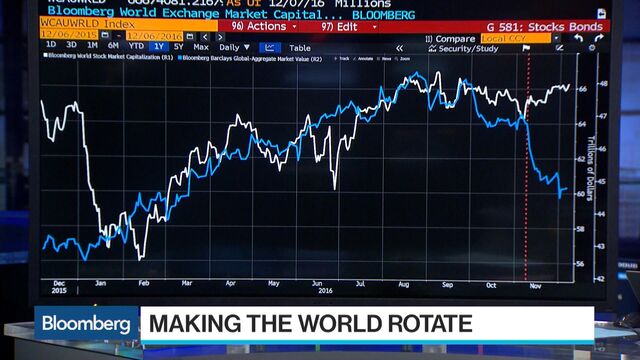Click the 60 value on right axis
Viewport: 640px width, 360px height.
[x=580, y=193]
